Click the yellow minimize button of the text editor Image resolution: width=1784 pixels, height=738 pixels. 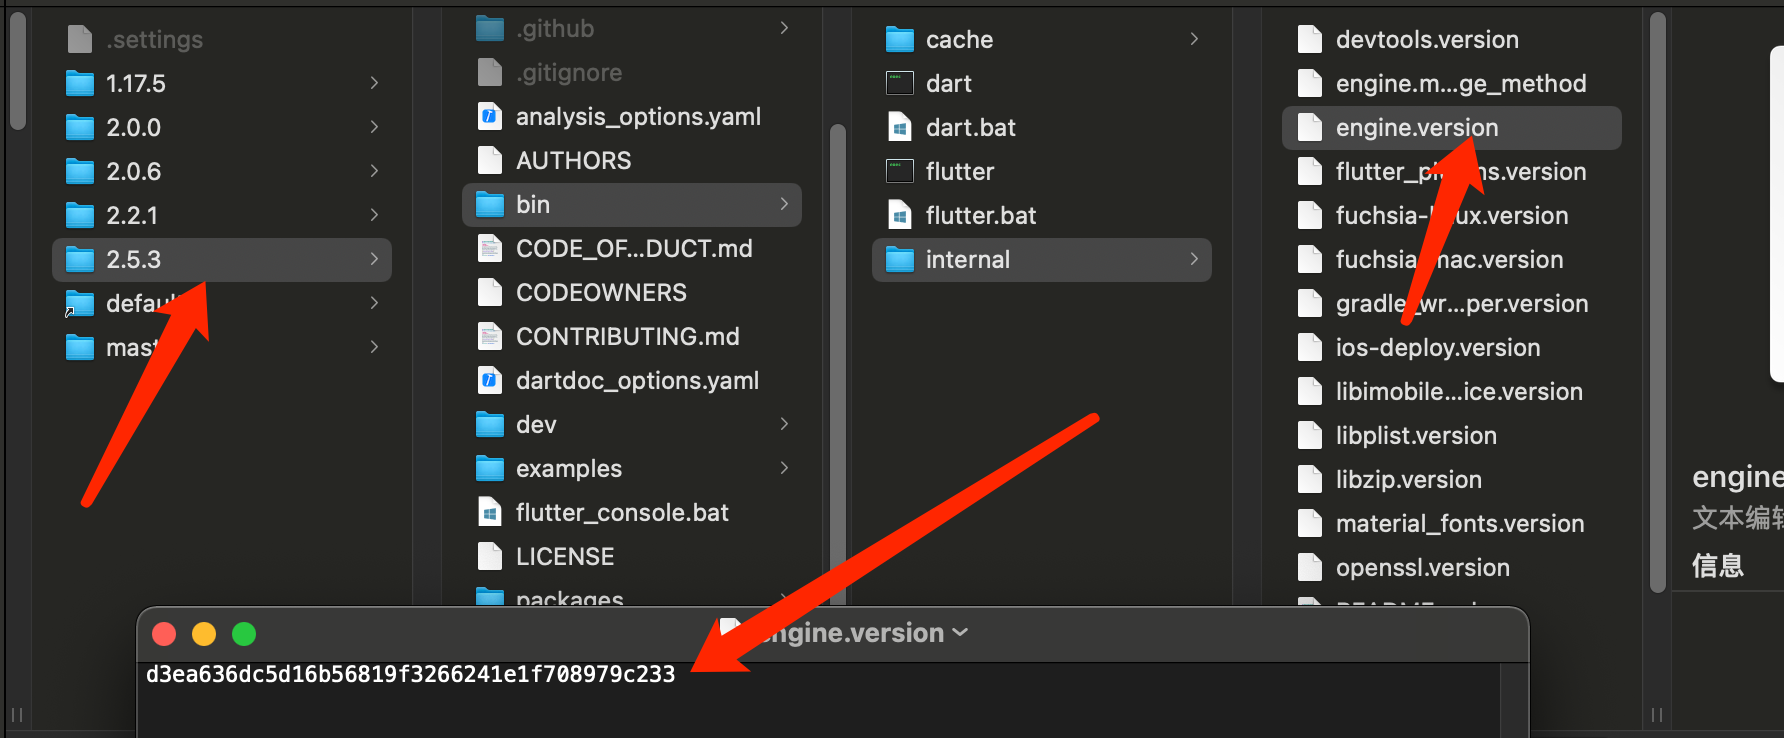[x=204, y=634]
